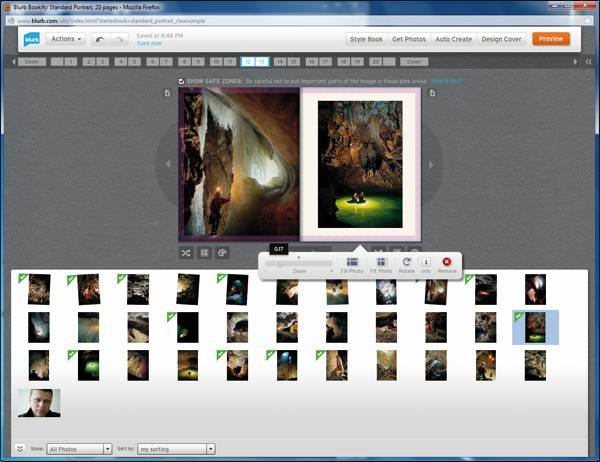The height and width of the screenshot is (462, 600).
Task: Adjust the photo Zoom slider
Action: (298, 264)
